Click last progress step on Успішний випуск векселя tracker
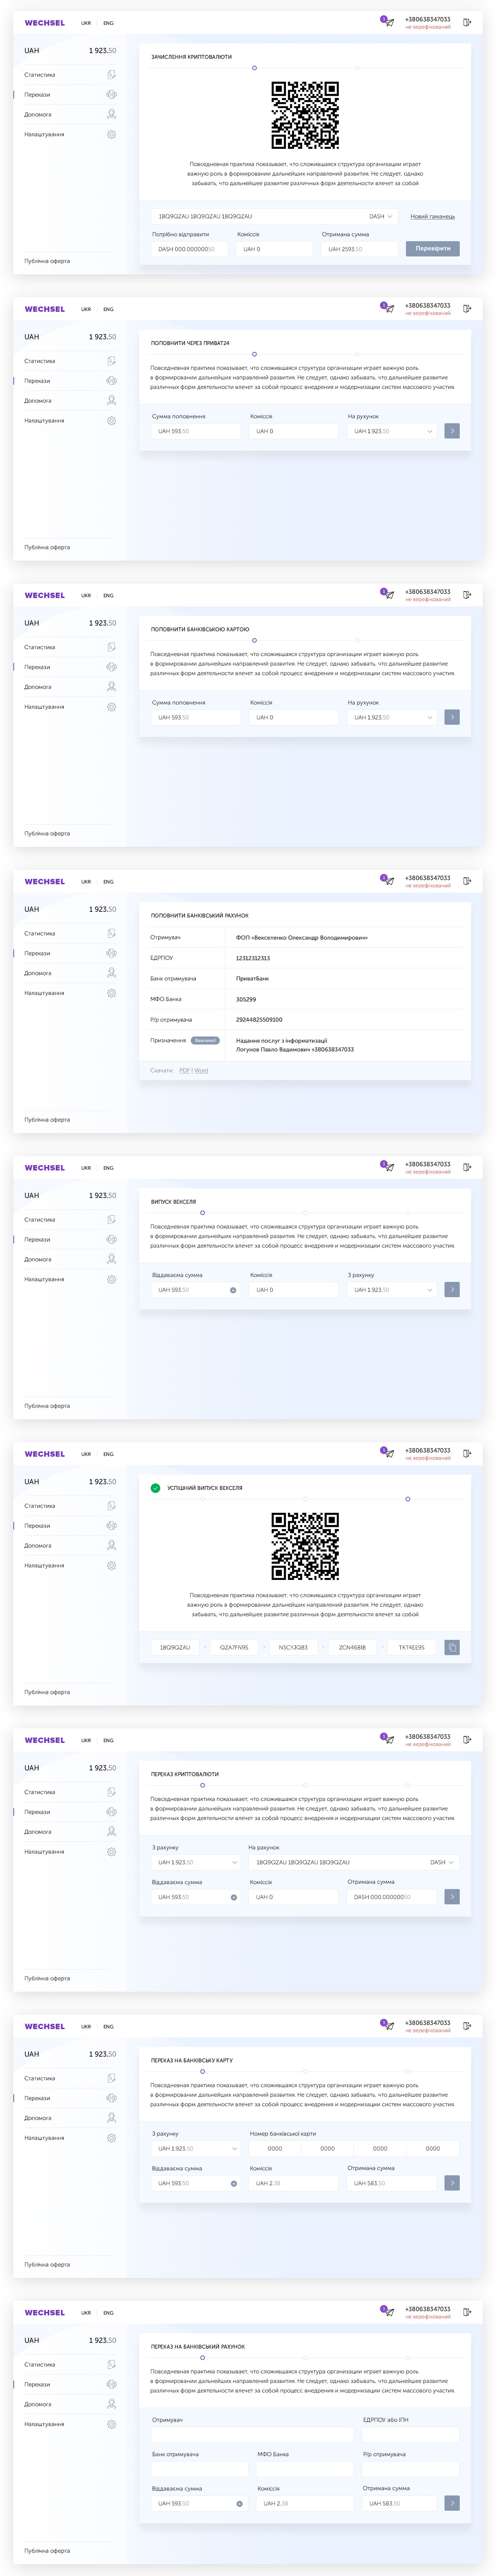496x2576 pixels. click(x=407, y=1499)
